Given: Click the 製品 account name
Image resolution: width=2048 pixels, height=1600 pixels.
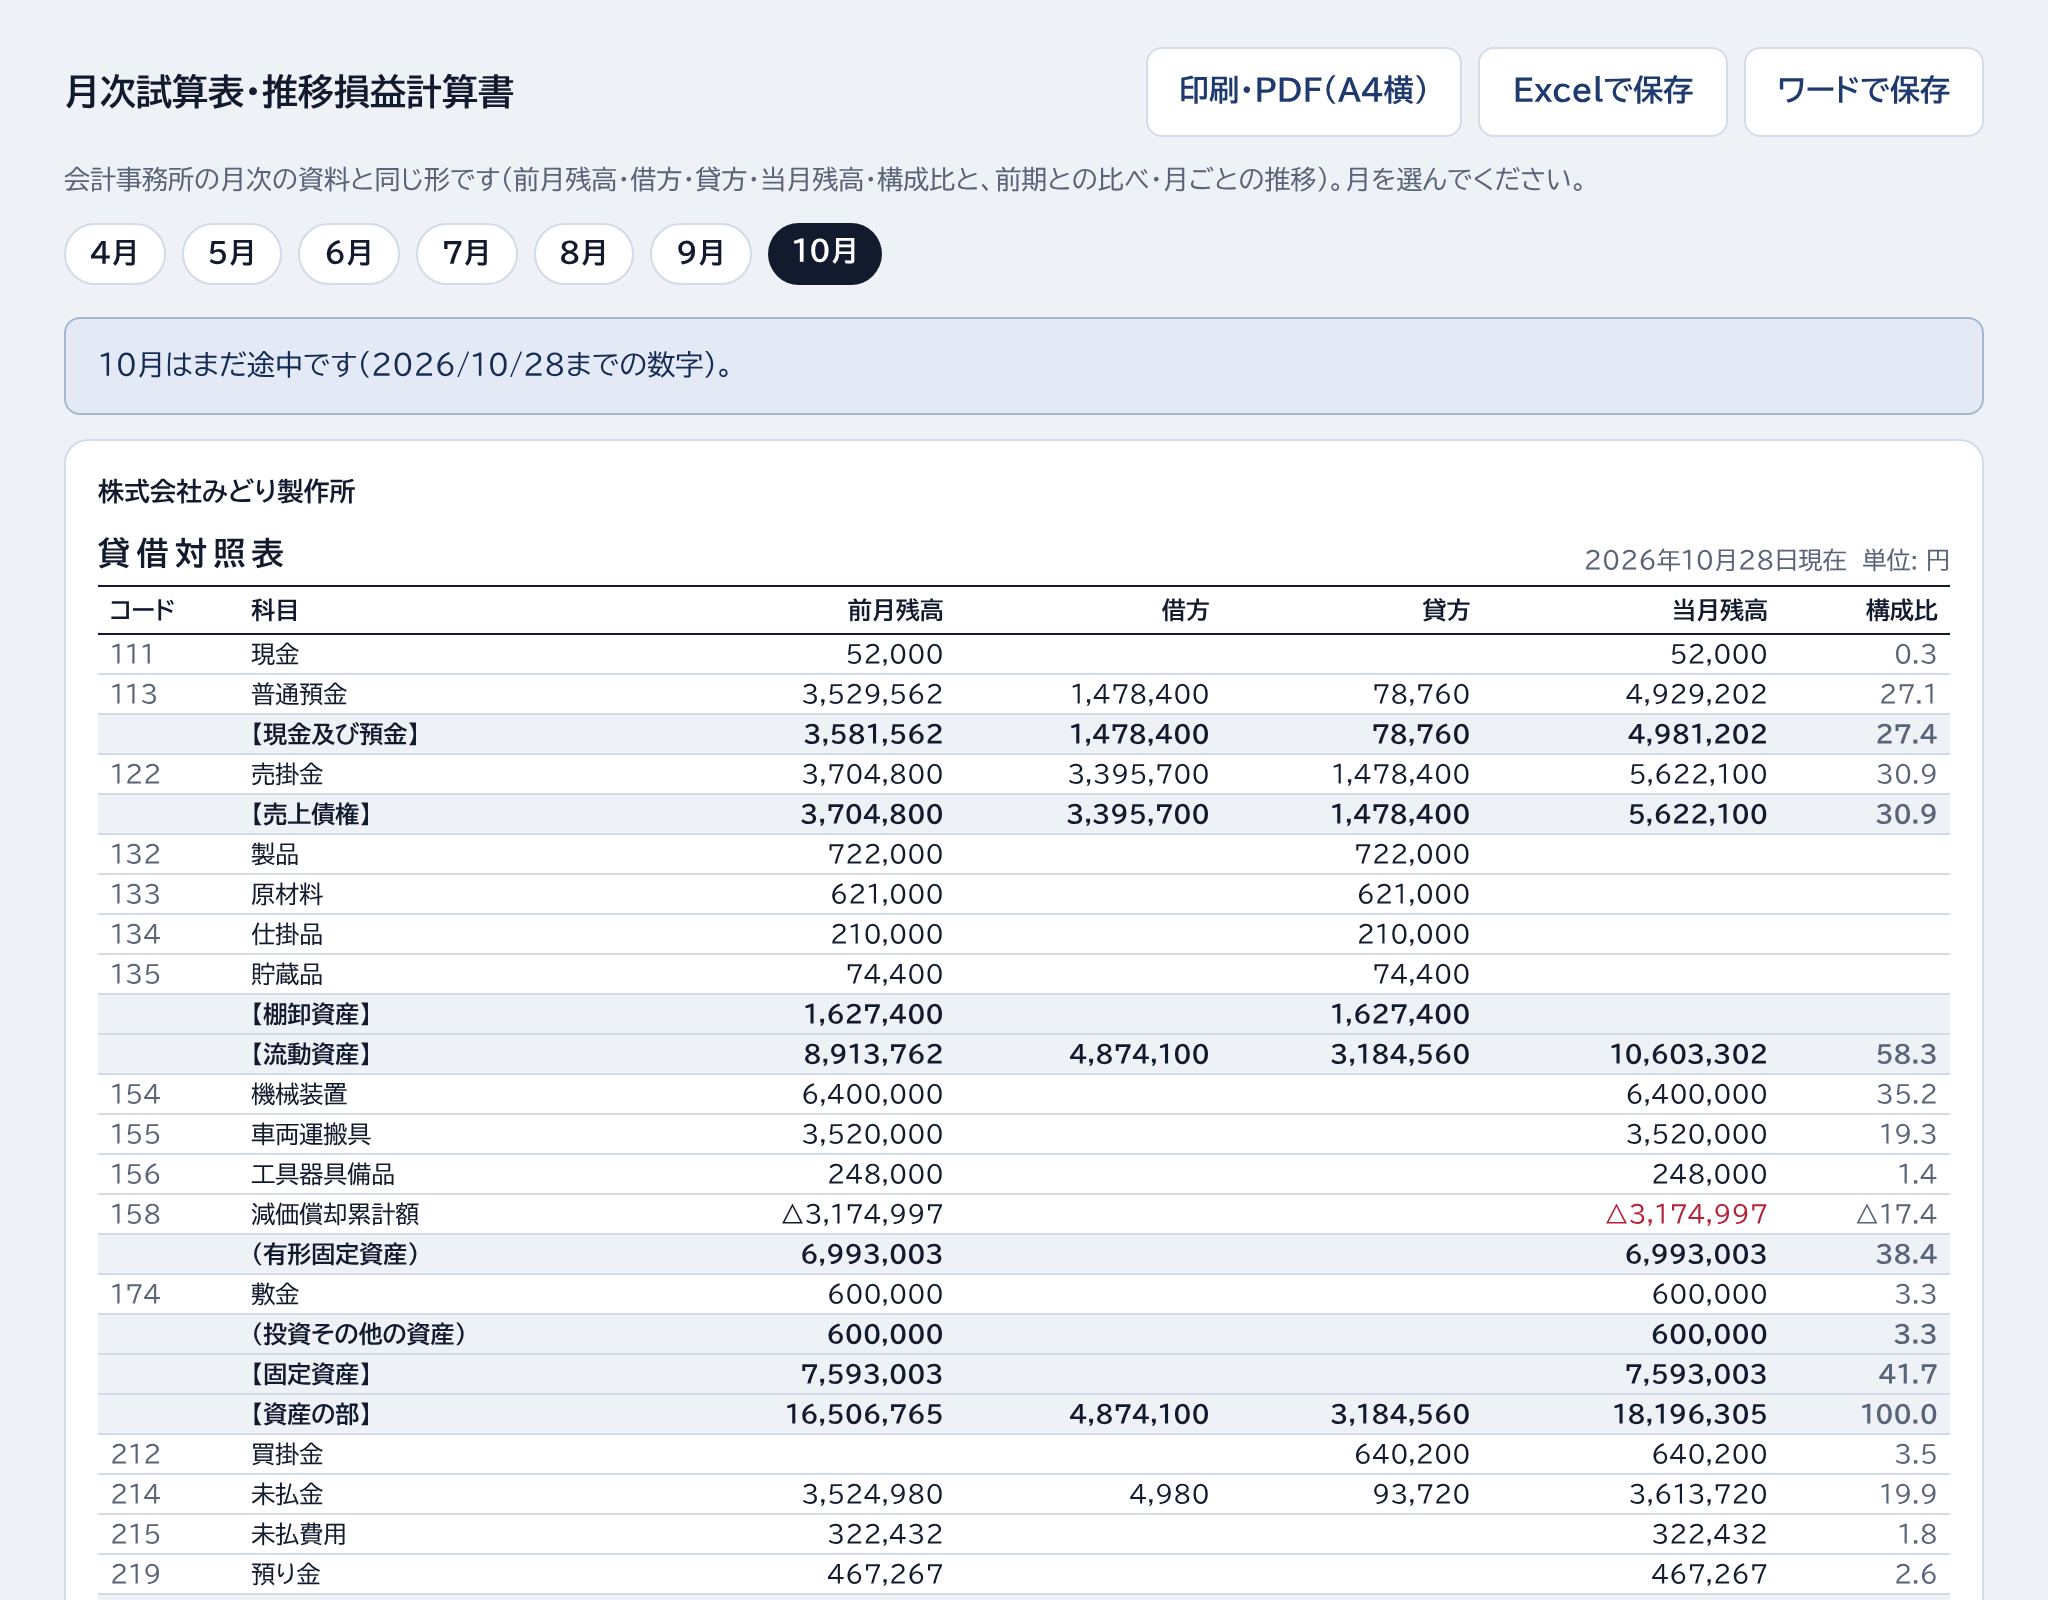Looking at the screenshot, I should pos(275,854).
